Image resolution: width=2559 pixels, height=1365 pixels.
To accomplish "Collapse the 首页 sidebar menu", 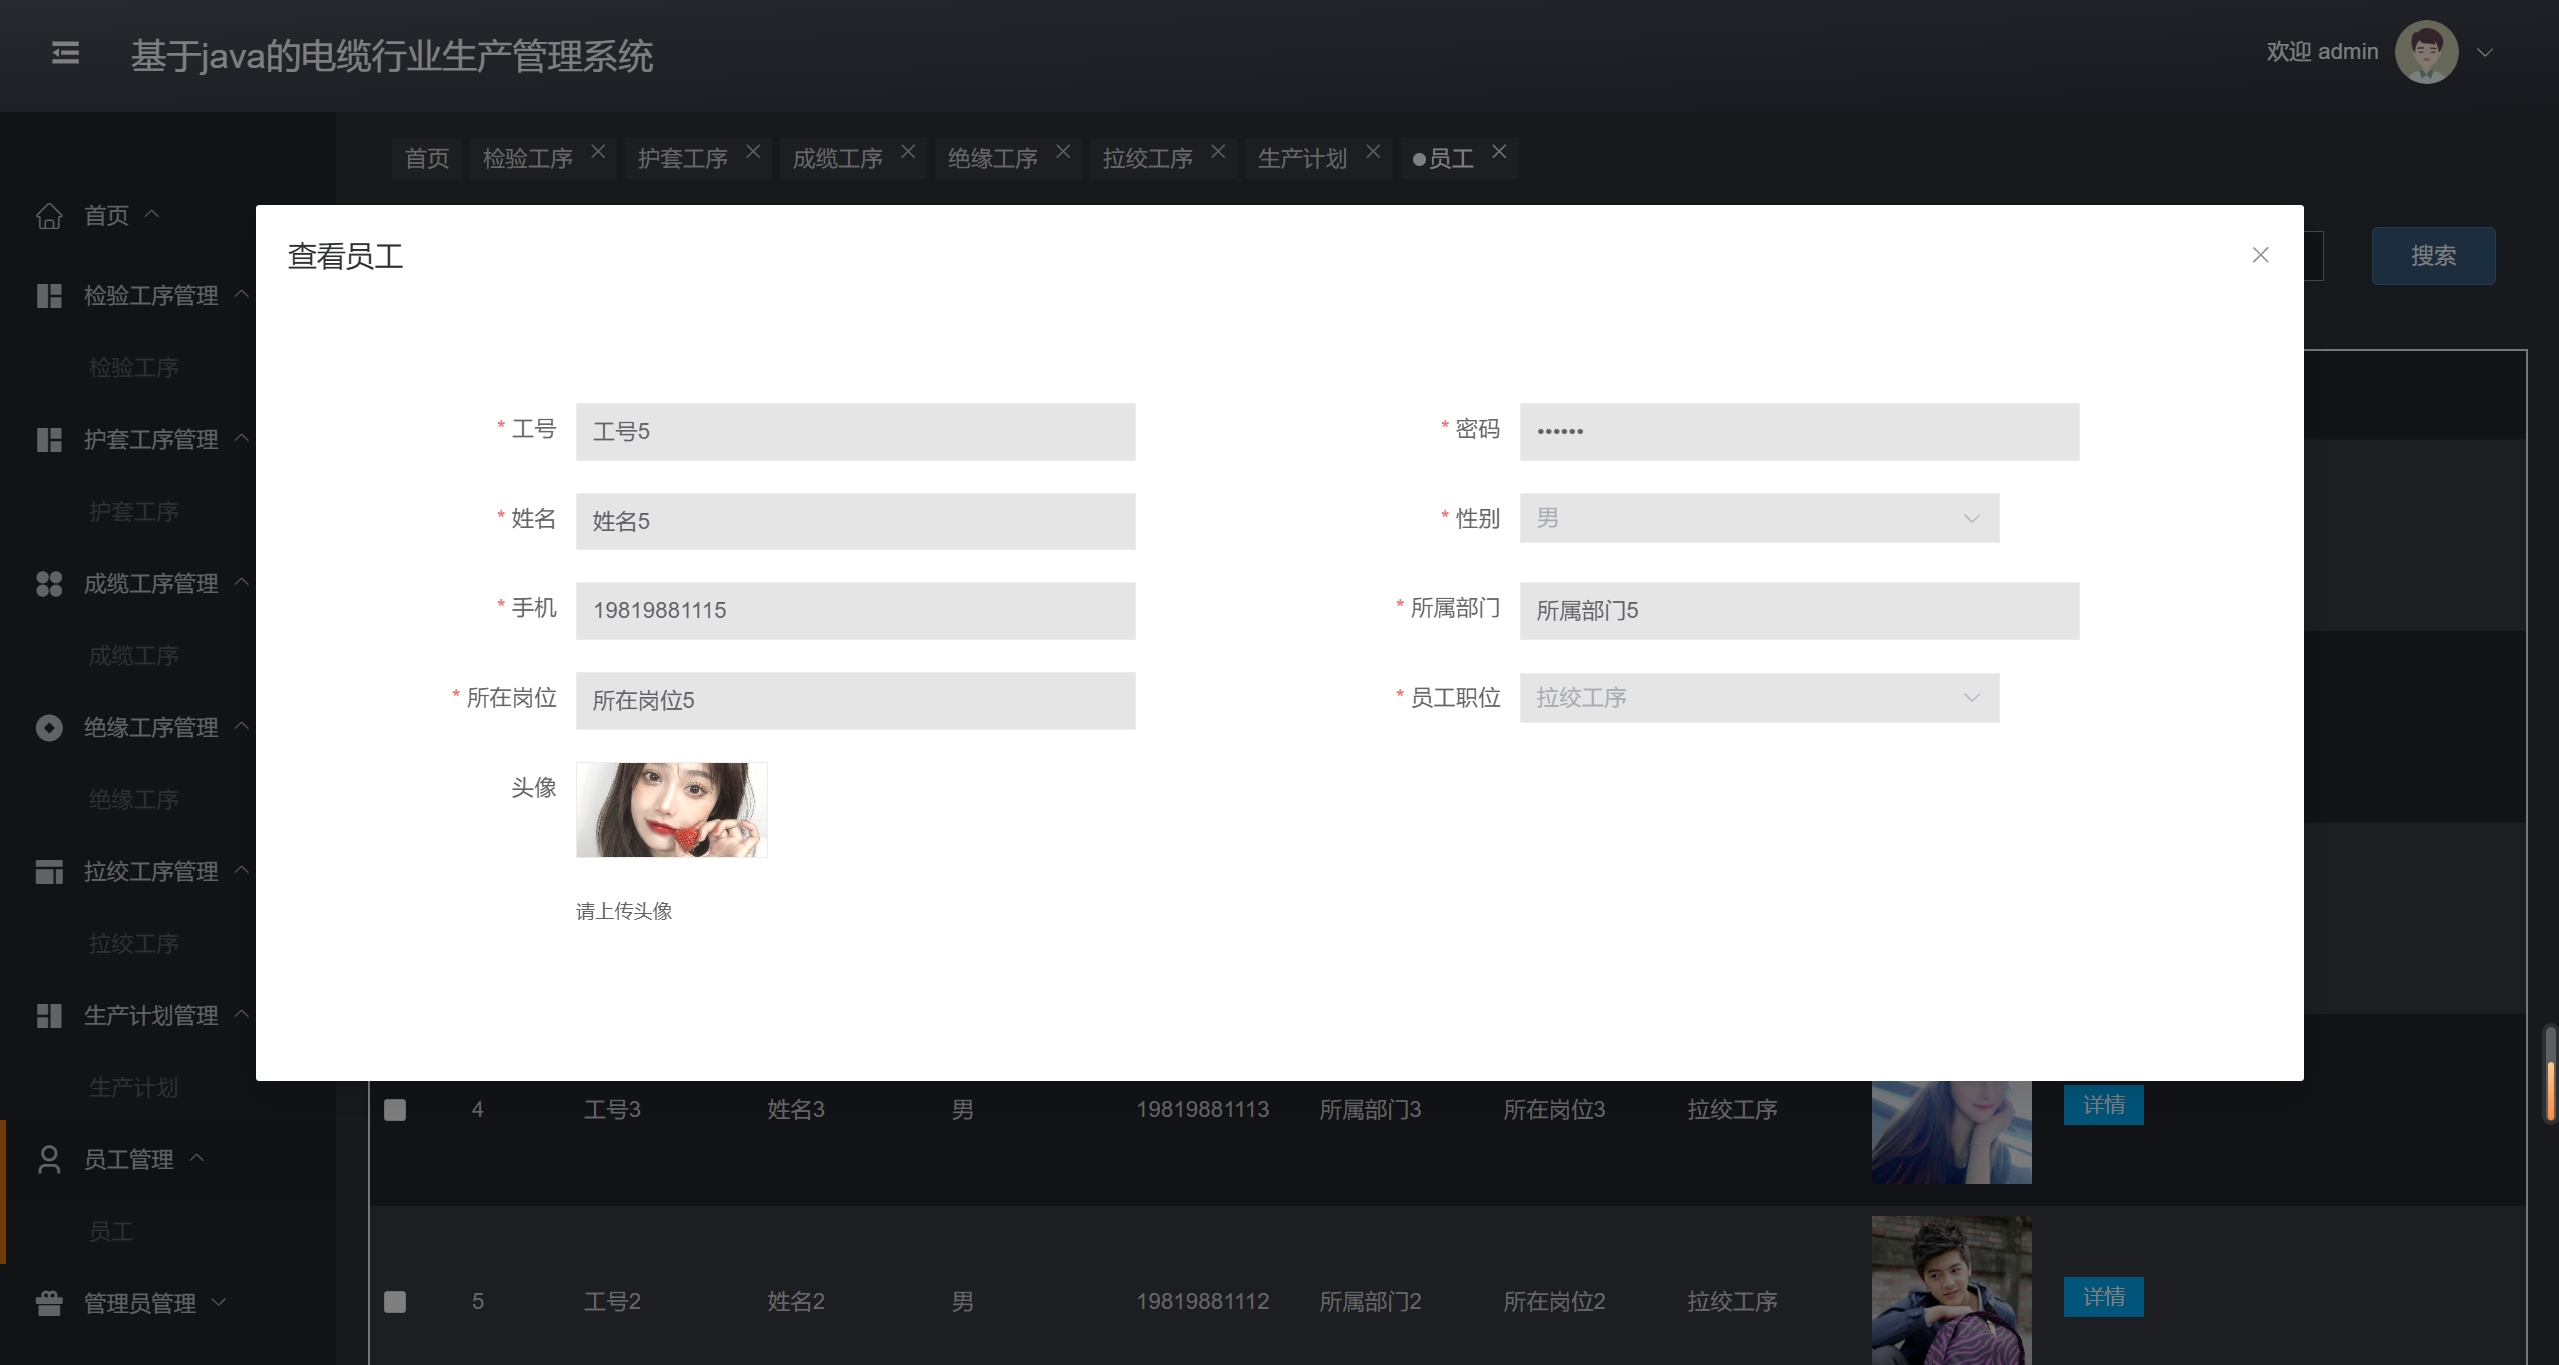I will point(152,213).
